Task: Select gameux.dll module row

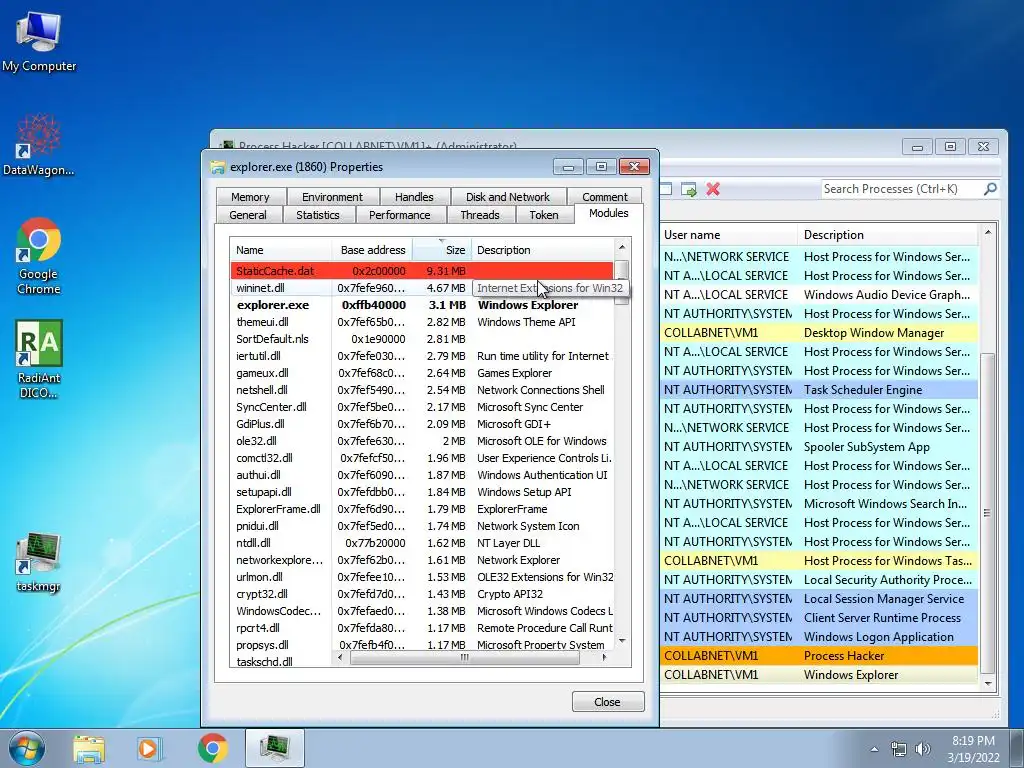Action: tap(422, 373)
